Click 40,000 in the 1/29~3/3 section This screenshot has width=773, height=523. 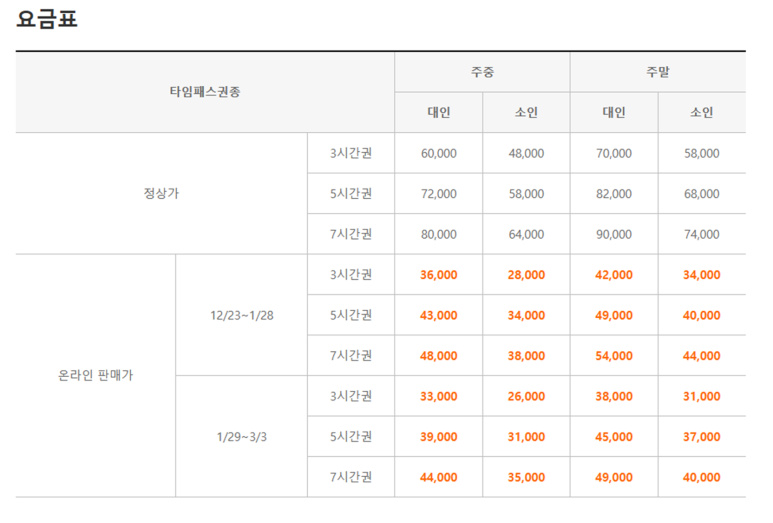(702, 477)
